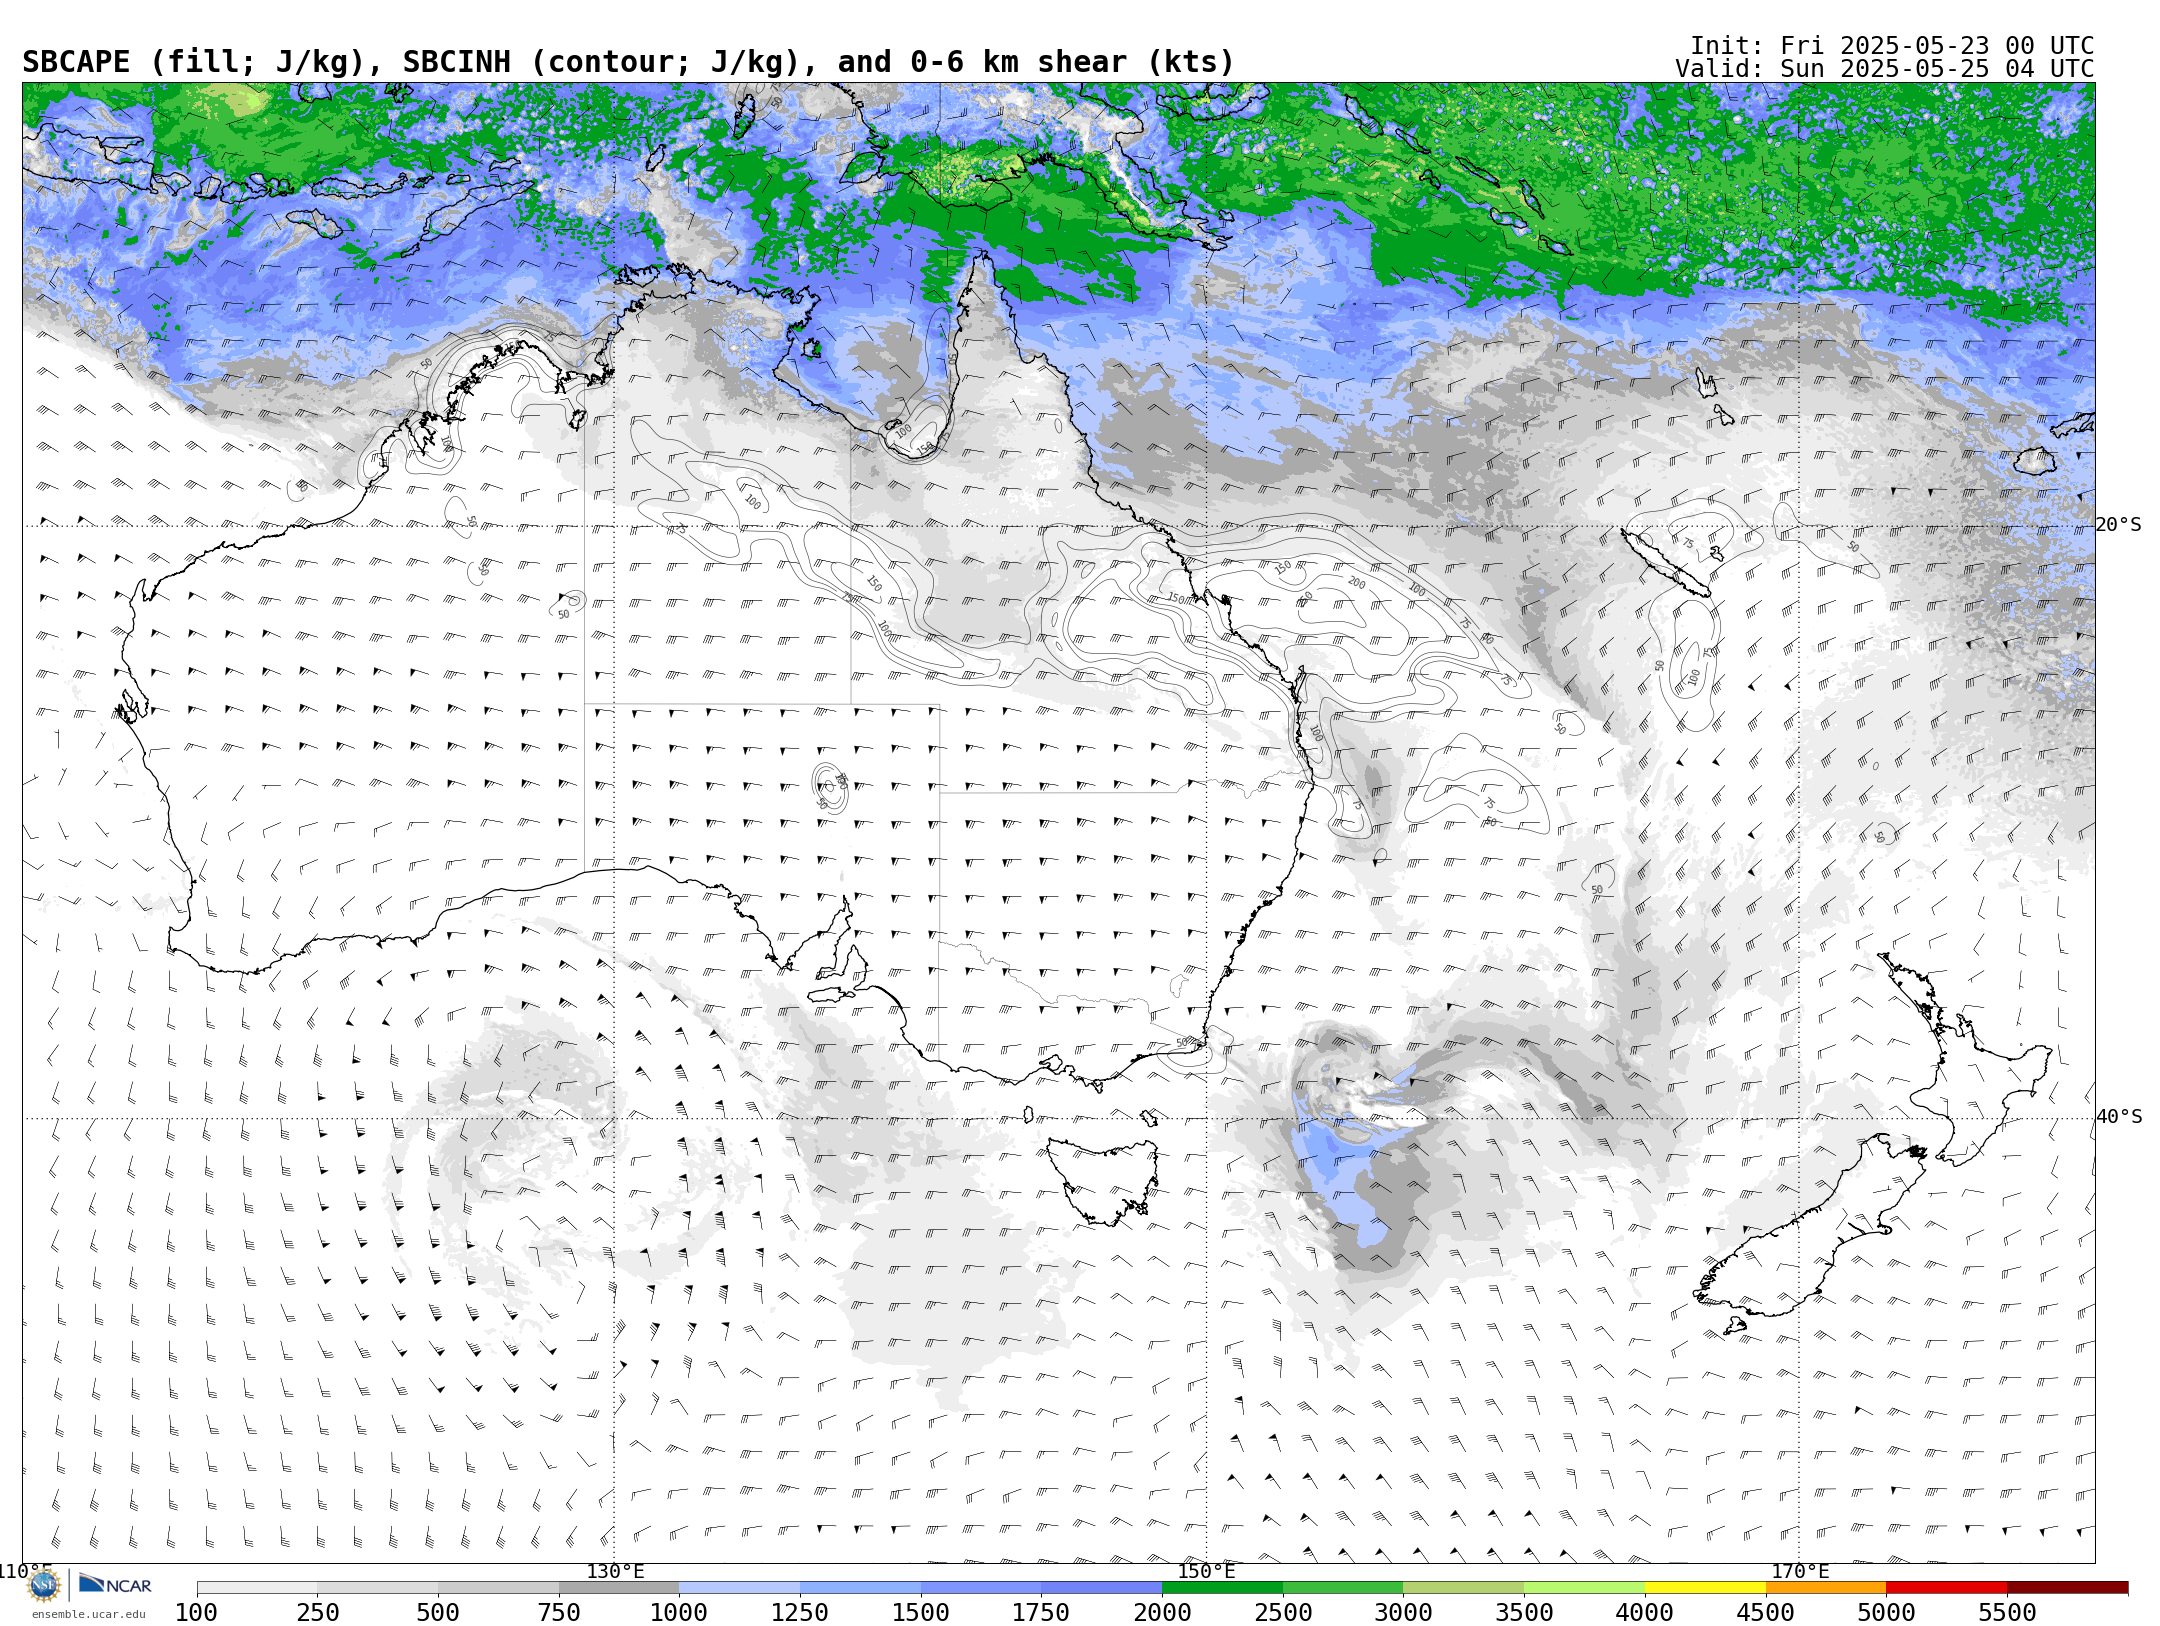Open the ensemble.ucar.edu text link
Image resolution: width=2160 pixels, height=1626 pixels.
click(x=88, y=1614)
